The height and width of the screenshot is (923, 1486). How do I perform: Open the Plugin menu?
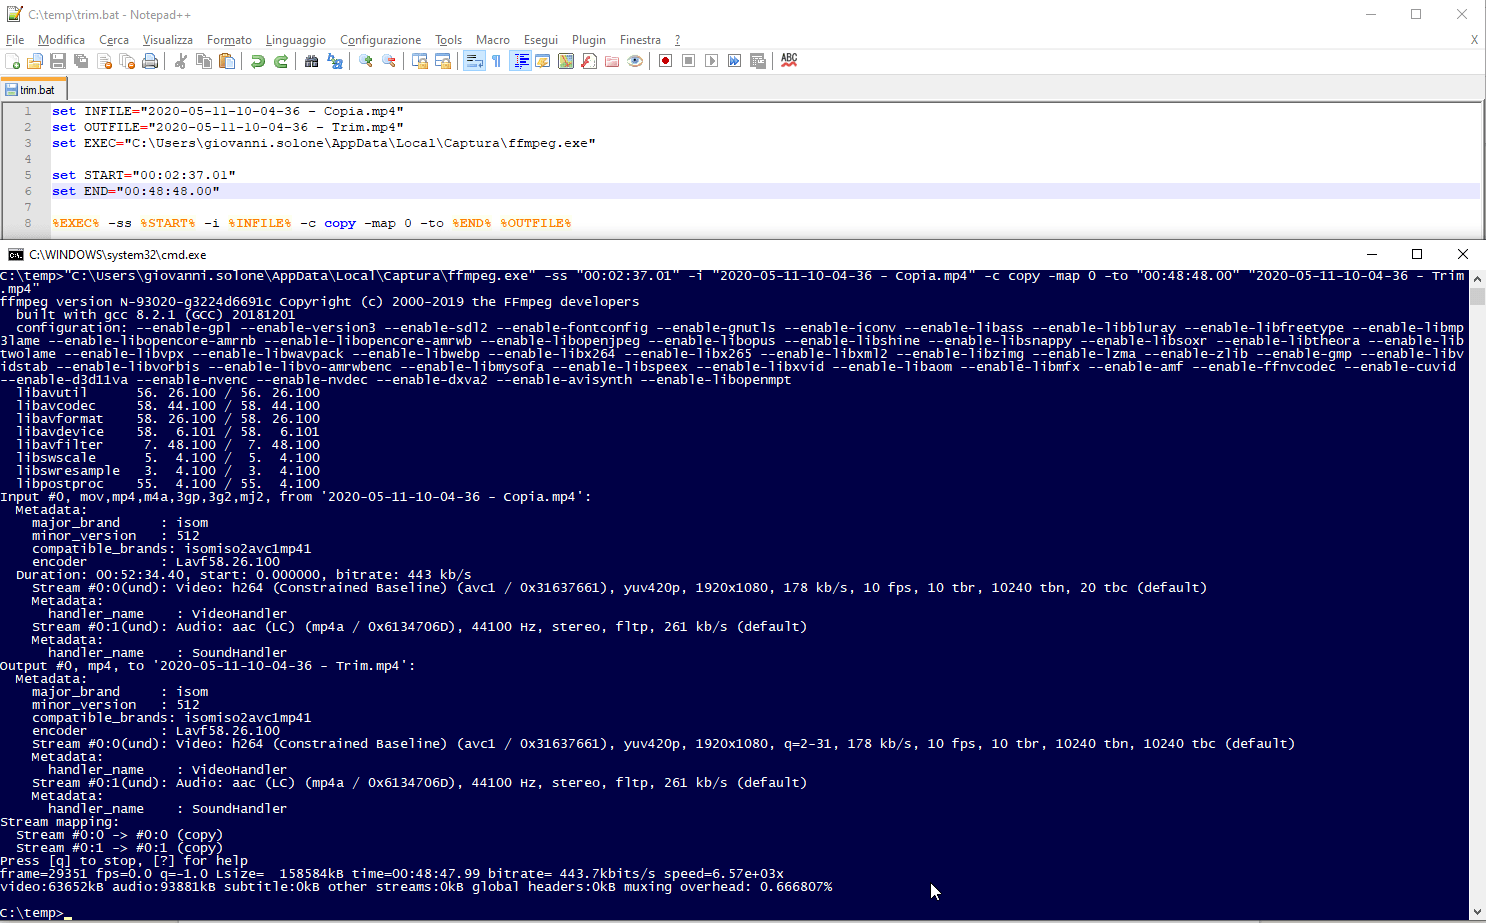click(589, 40)
